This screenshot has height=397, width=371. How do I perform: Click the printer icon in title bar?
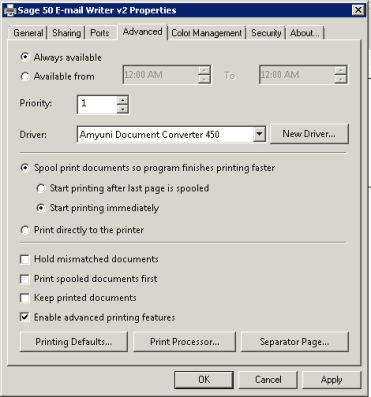coord(10,10)
